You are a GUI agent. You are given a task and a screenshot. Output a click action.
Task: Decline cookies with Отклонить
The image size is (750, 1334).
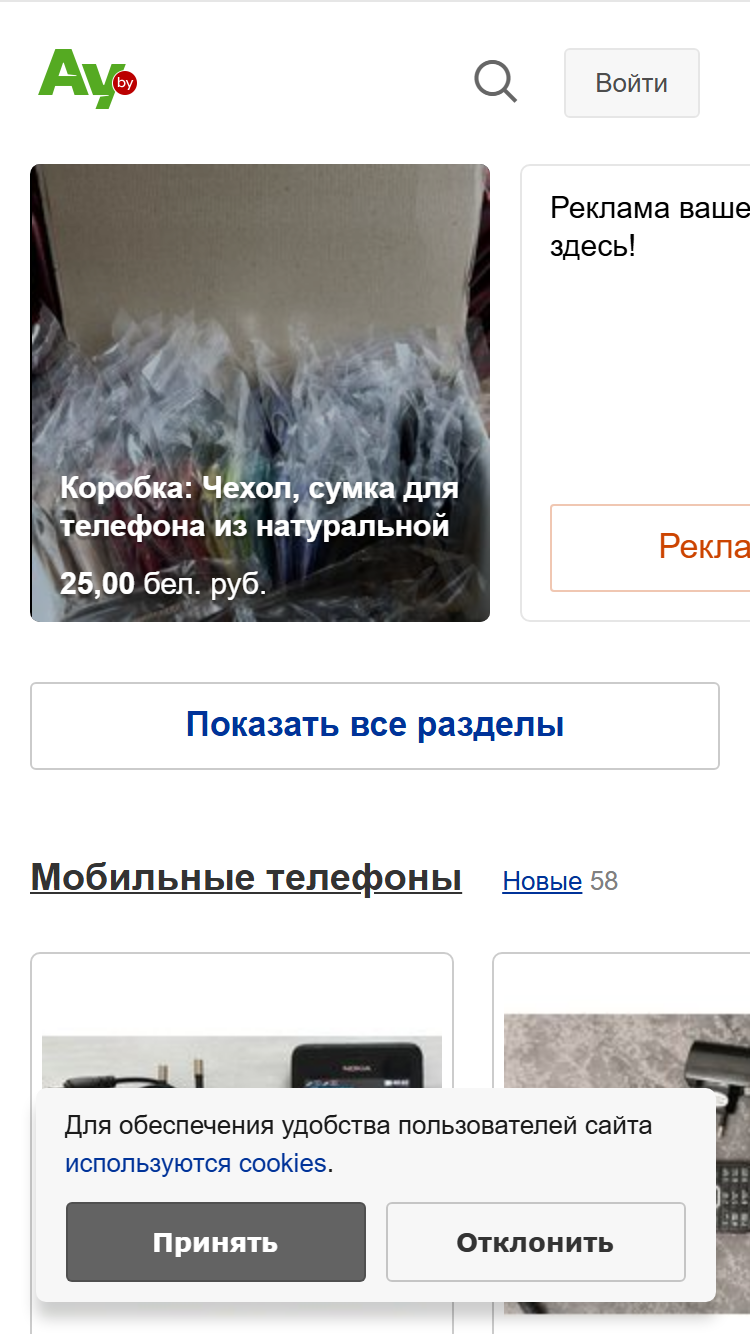(x=535, y=1242)
